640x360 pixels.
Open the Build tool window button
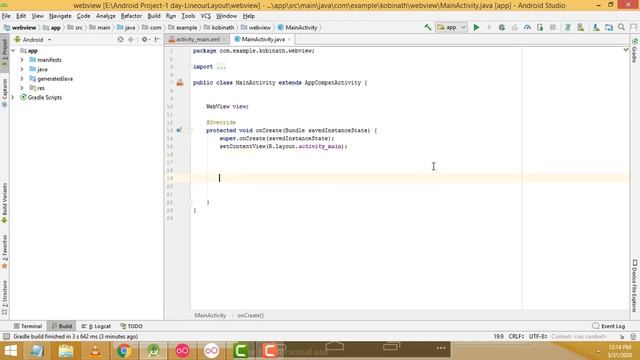click(x=62, y=326)
